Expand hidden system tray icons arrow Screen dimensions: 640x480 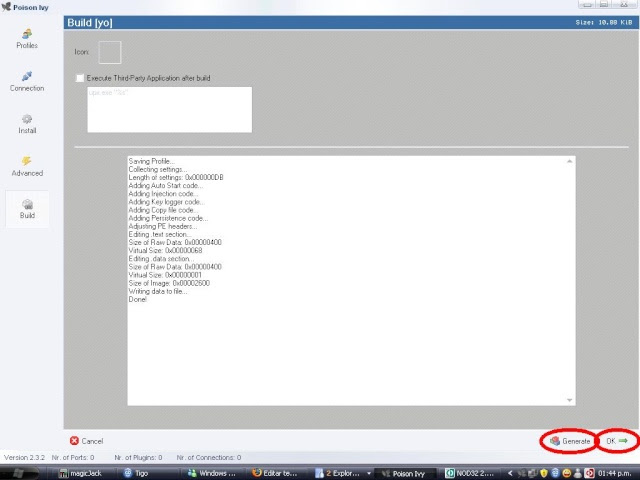click(510, 473)
